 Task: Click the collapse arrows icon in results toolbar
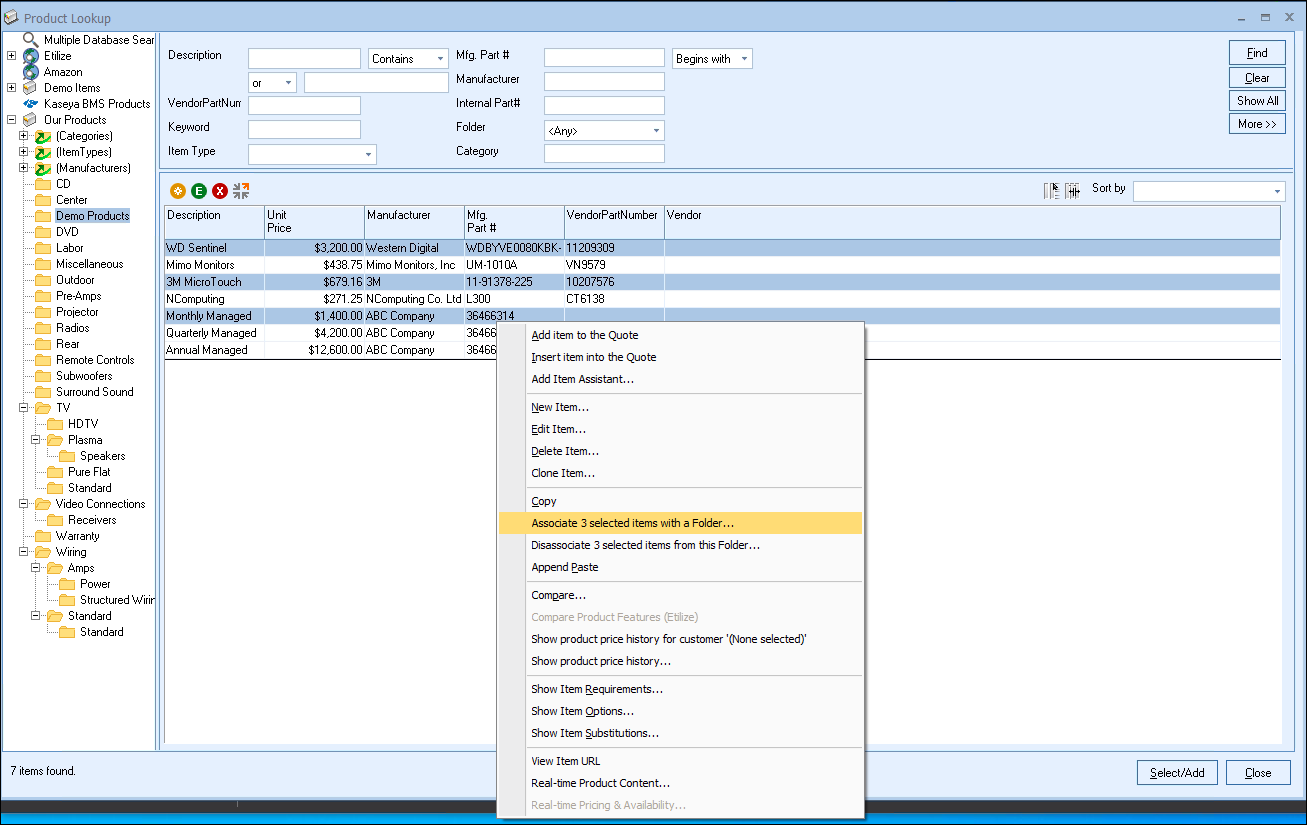pos(241,190)
